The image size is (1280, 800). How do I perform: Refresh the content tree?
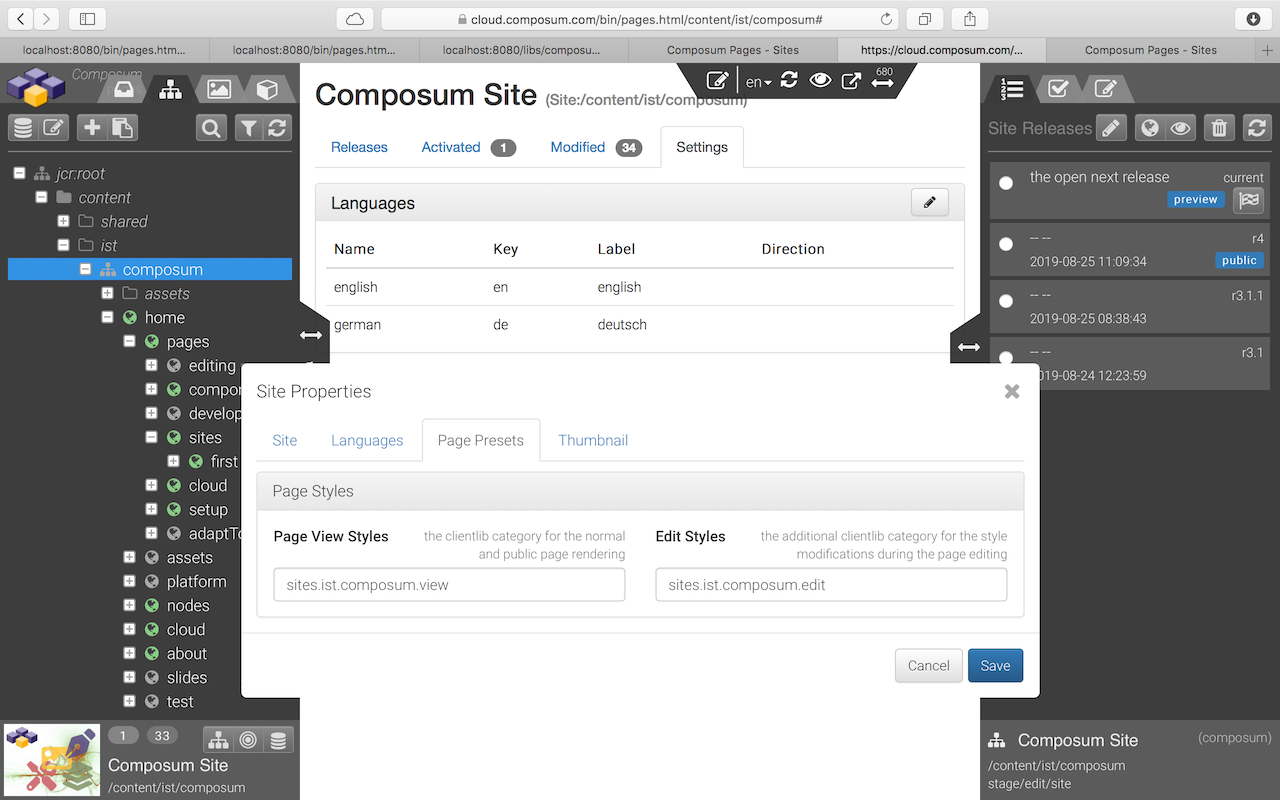pos(277,128)
